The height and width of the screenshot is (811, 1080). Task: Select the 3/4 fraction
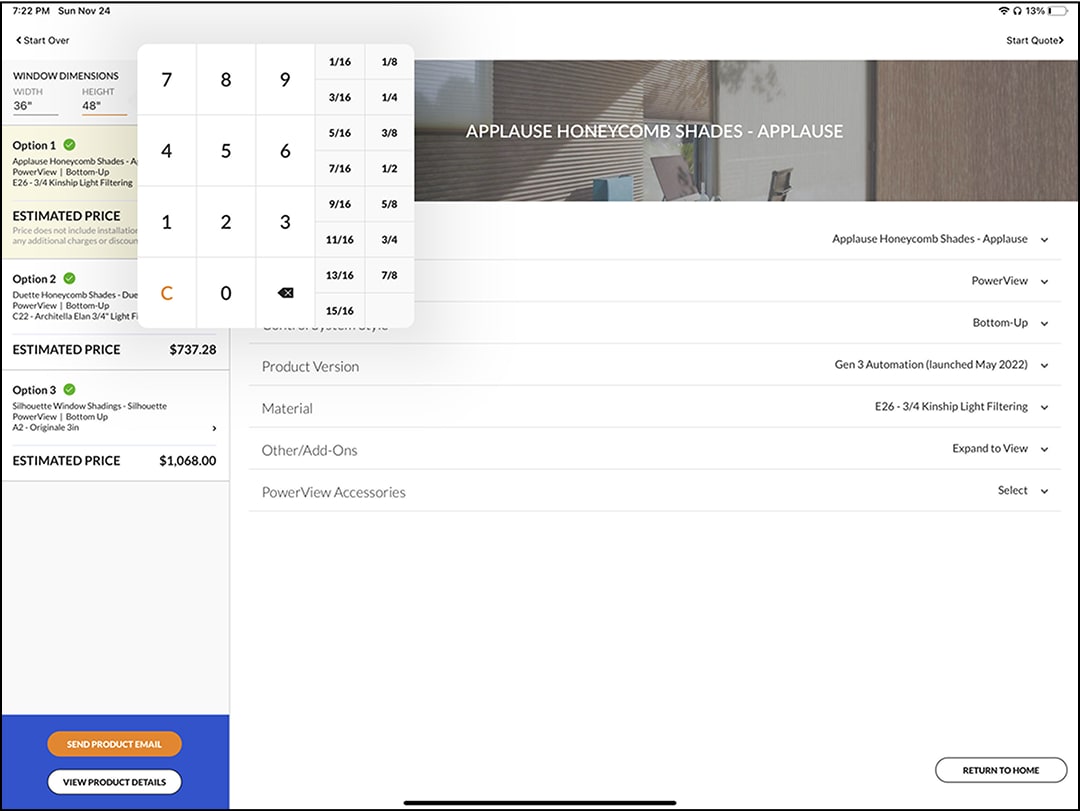[x=389, y=239]
